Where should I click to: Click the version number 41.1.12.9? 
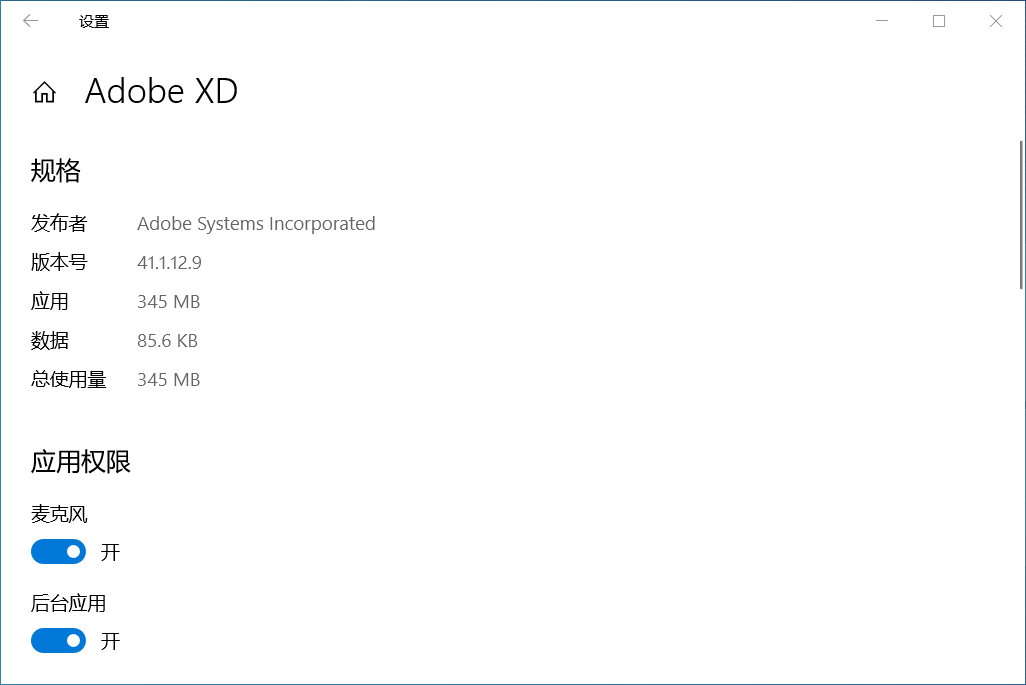[x=169, y=262]
